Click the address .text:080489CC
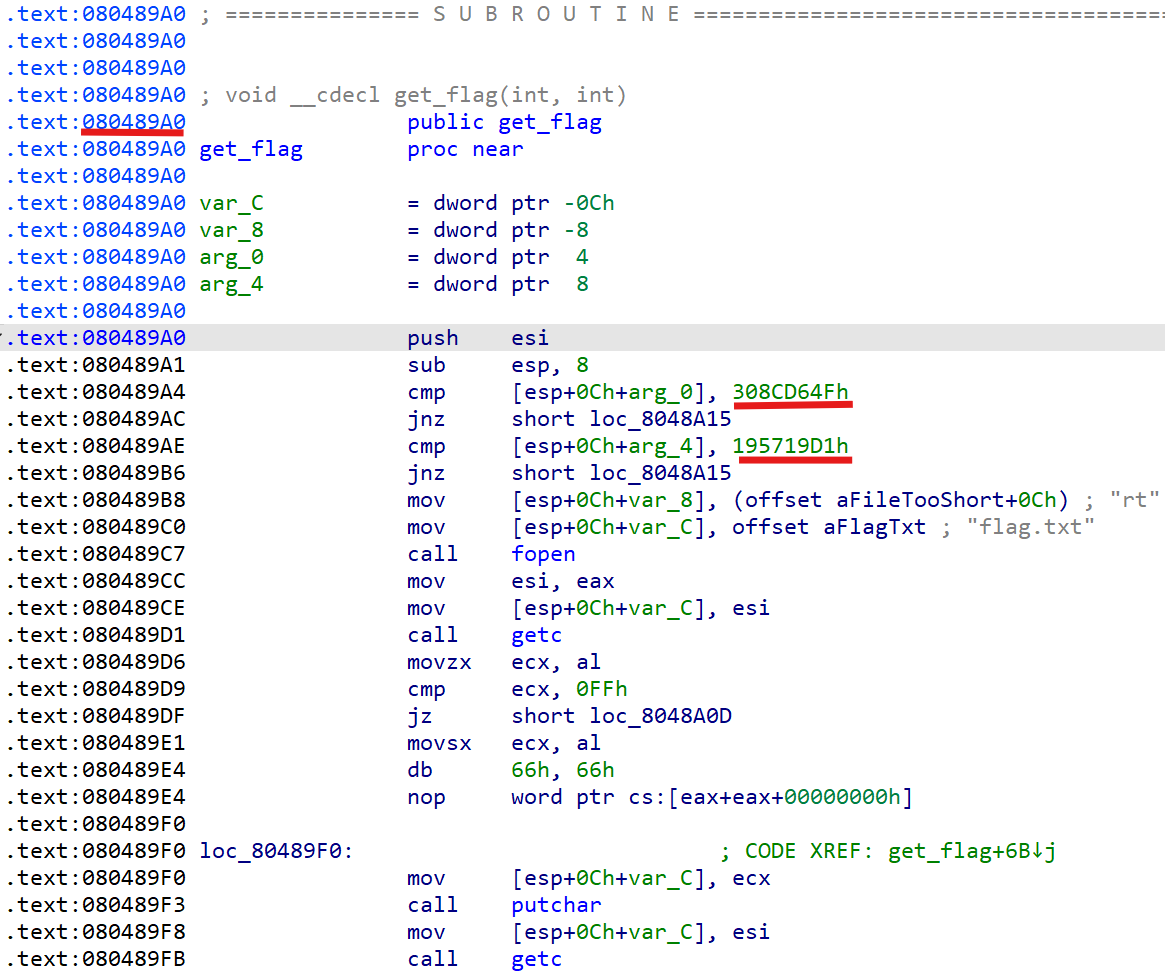This screenshot has width=1165, height=971. coord(95,581)
